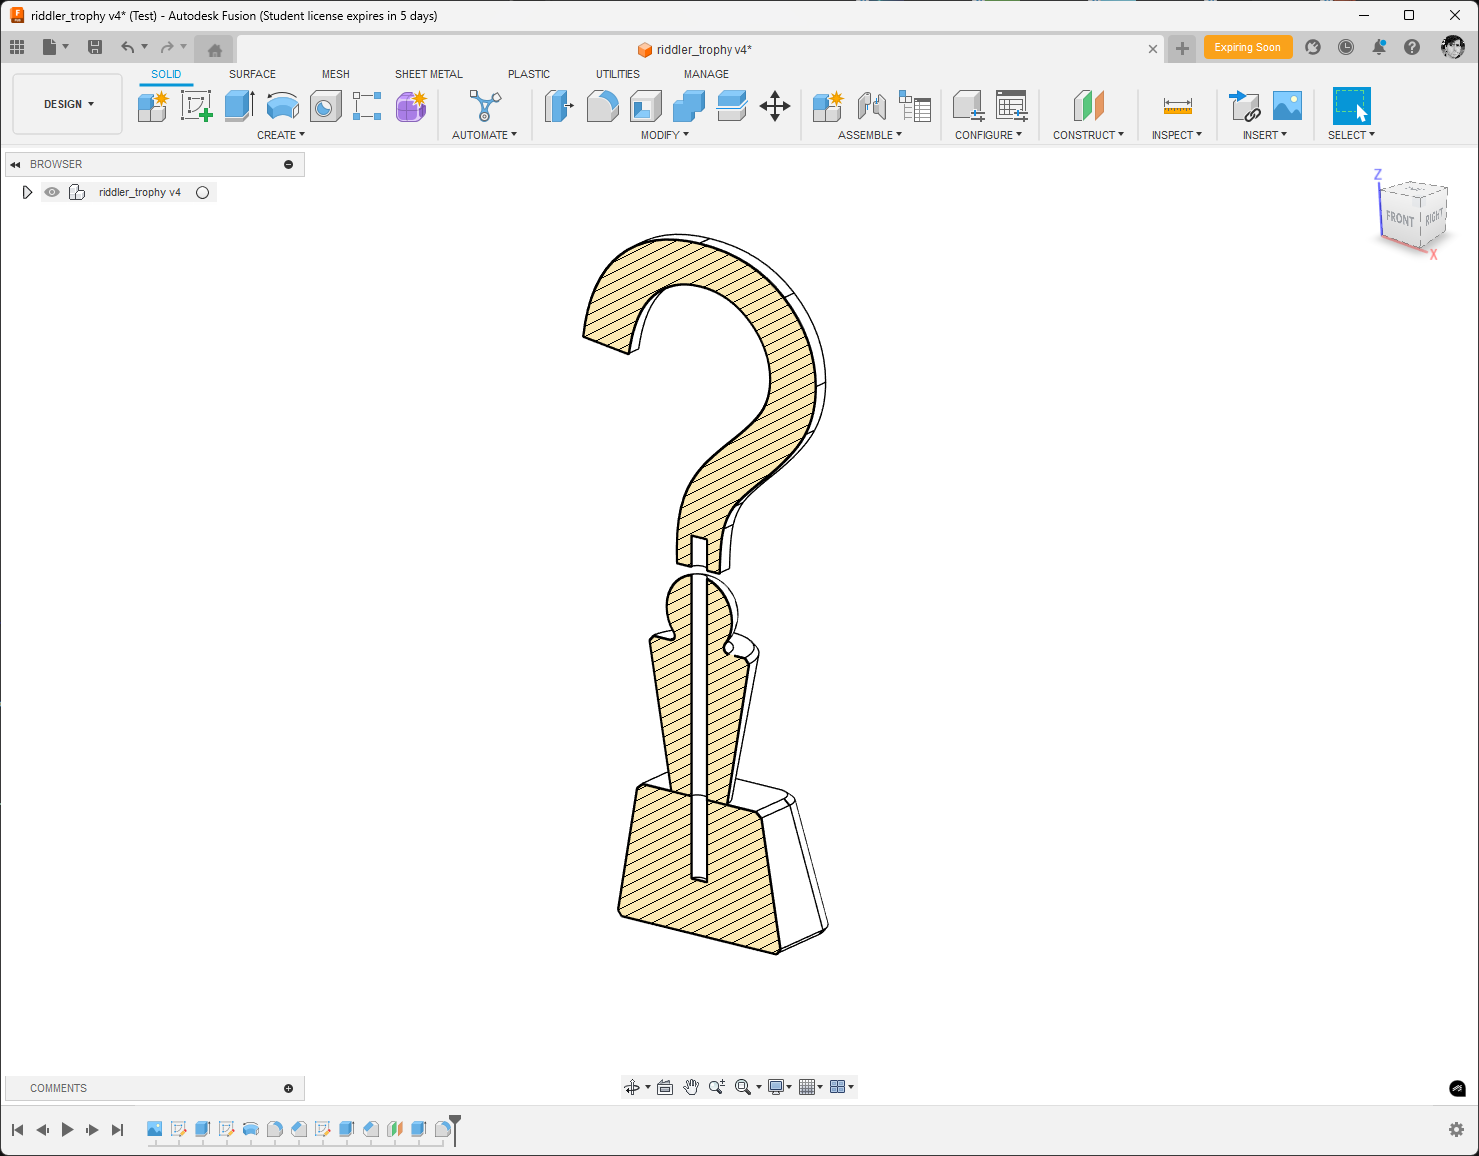This screenshot has height=1156, width=1479.
Task: Select the Create Sketch tool
Action: [196, 106]
